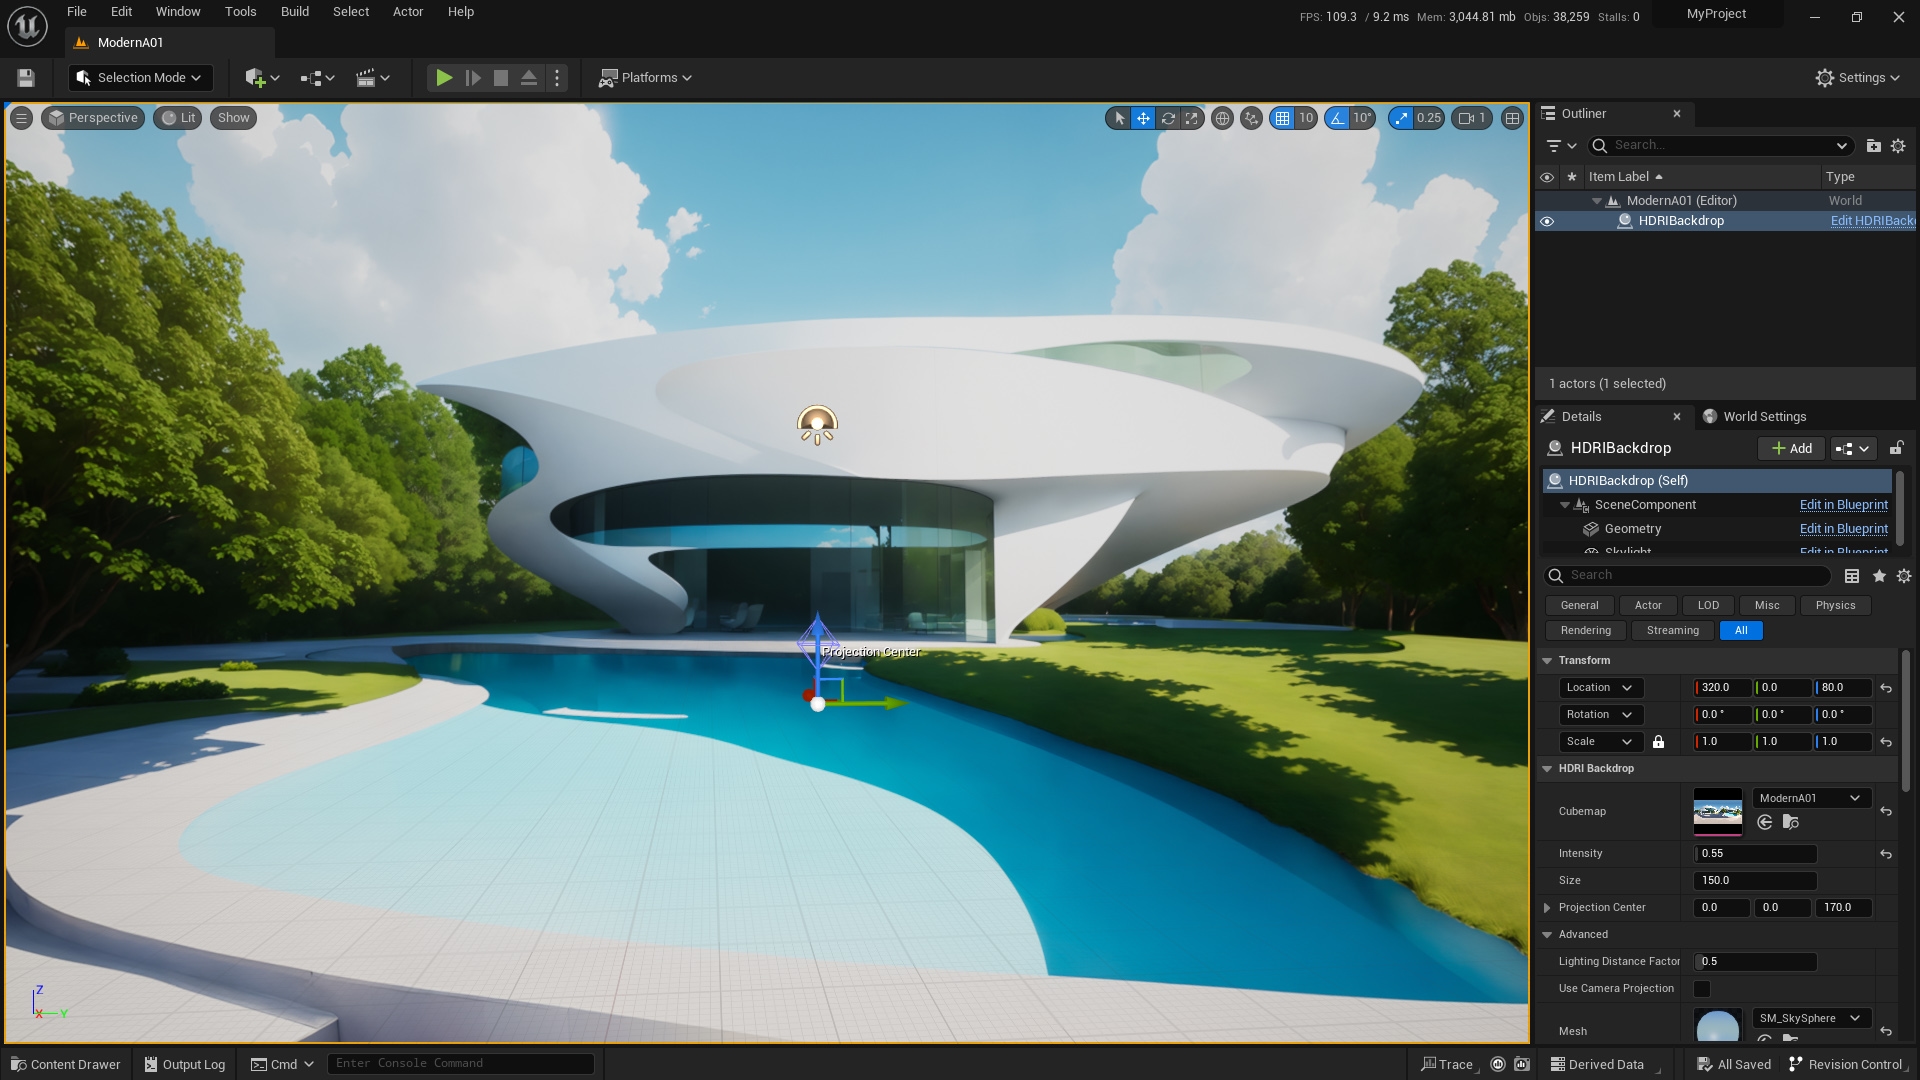Image resolution: width=1920 pixels, height=1080 pixels.
Task: Save the current level
Action: click(x=25, y=77)
